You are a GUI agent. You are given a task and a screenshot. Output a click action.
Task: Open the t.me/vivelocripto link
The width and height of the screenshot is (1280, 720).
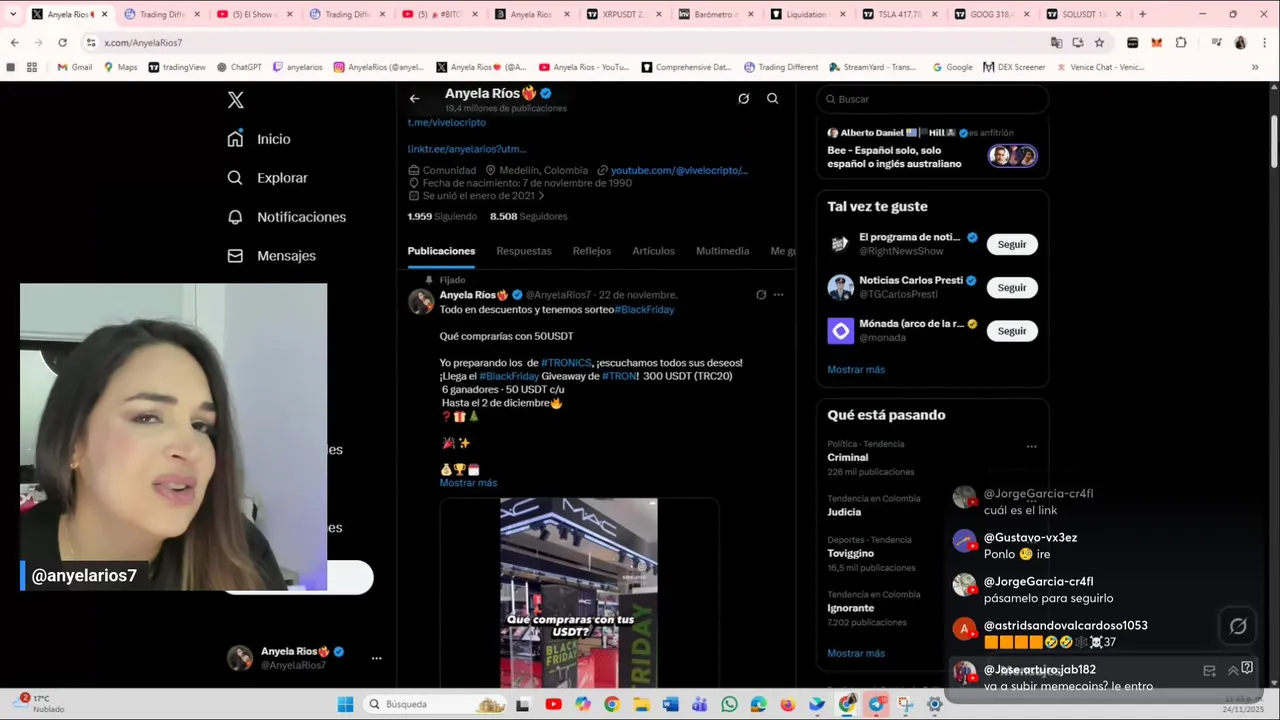pos(446,122)
